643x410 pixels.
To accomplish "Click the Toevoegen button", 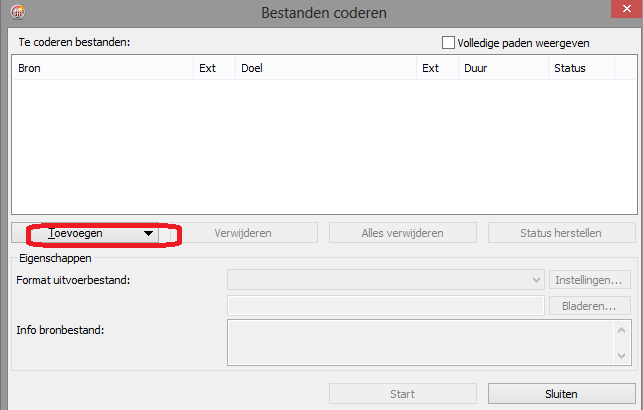I will tap(85, 233).
